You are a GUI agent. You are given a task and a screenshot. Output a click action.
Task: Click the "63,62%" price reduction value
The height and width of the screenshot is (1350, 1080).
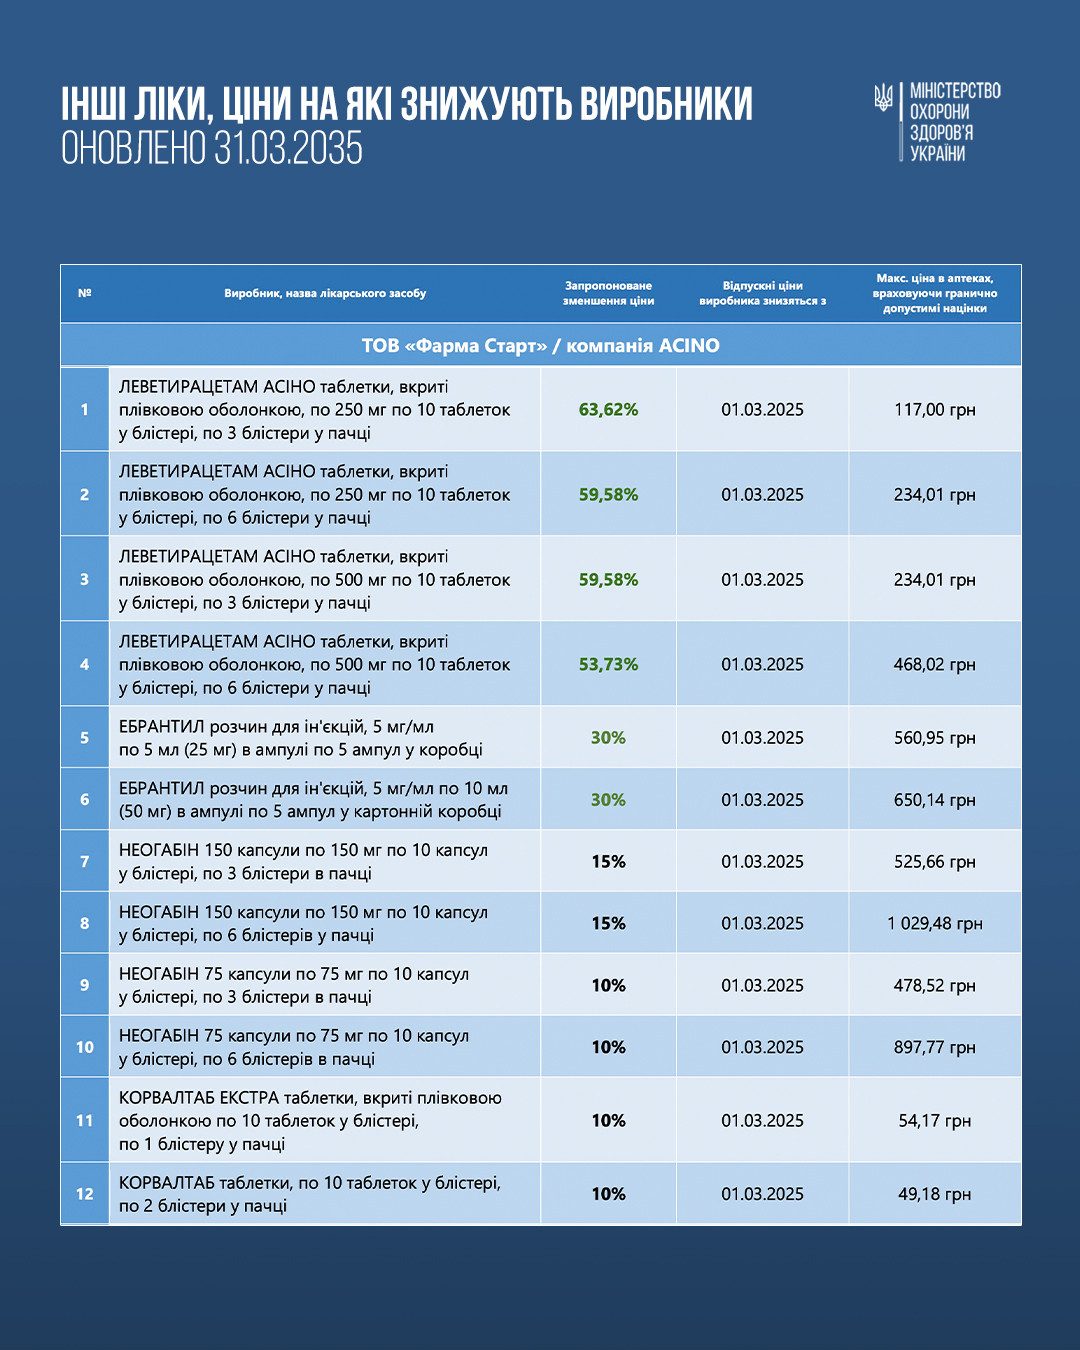pos(608,409)
